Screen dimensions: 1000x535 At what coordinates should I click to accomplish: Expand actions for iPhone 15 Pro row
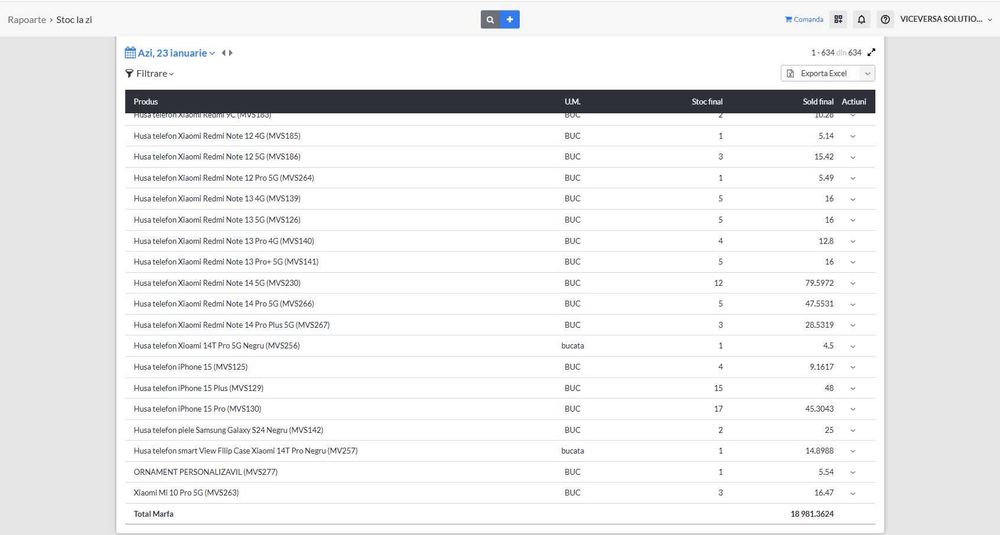click(x=853, y=410)
